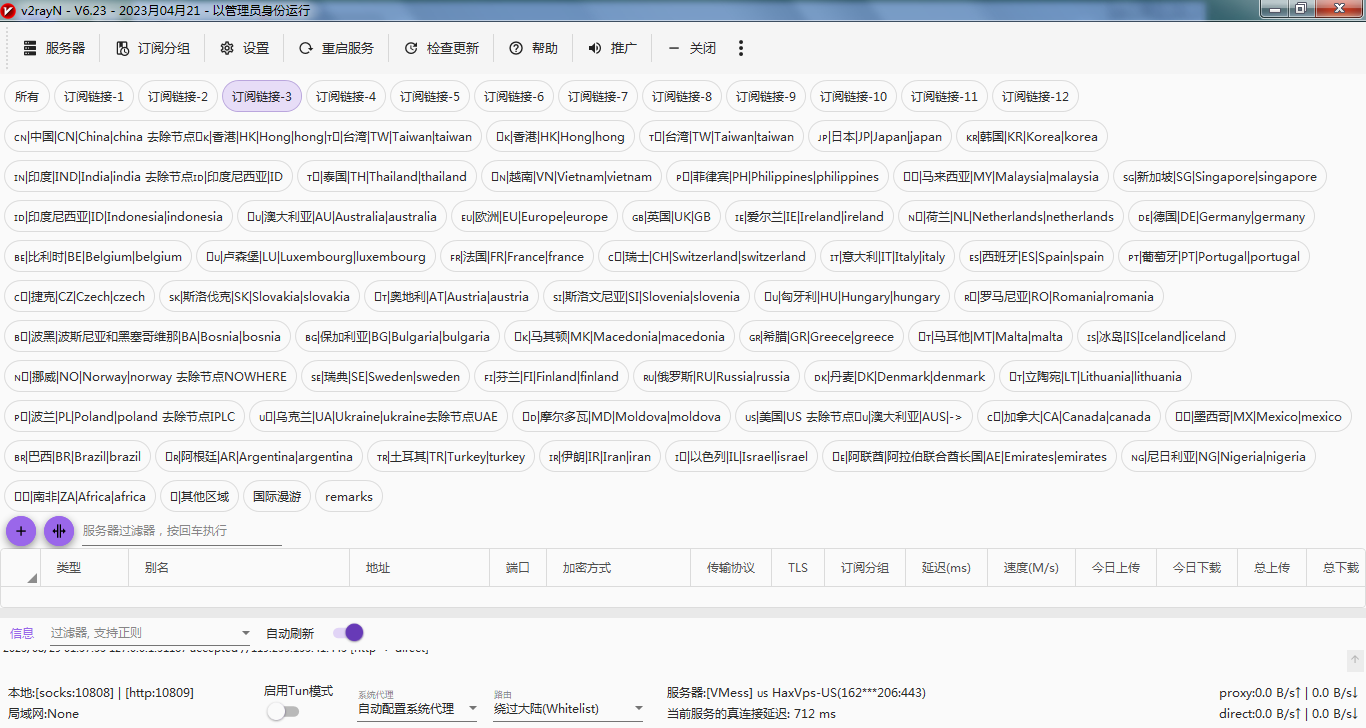Click 检查更新 check update icon
The image size is (1366, 728).
[411, 48]
